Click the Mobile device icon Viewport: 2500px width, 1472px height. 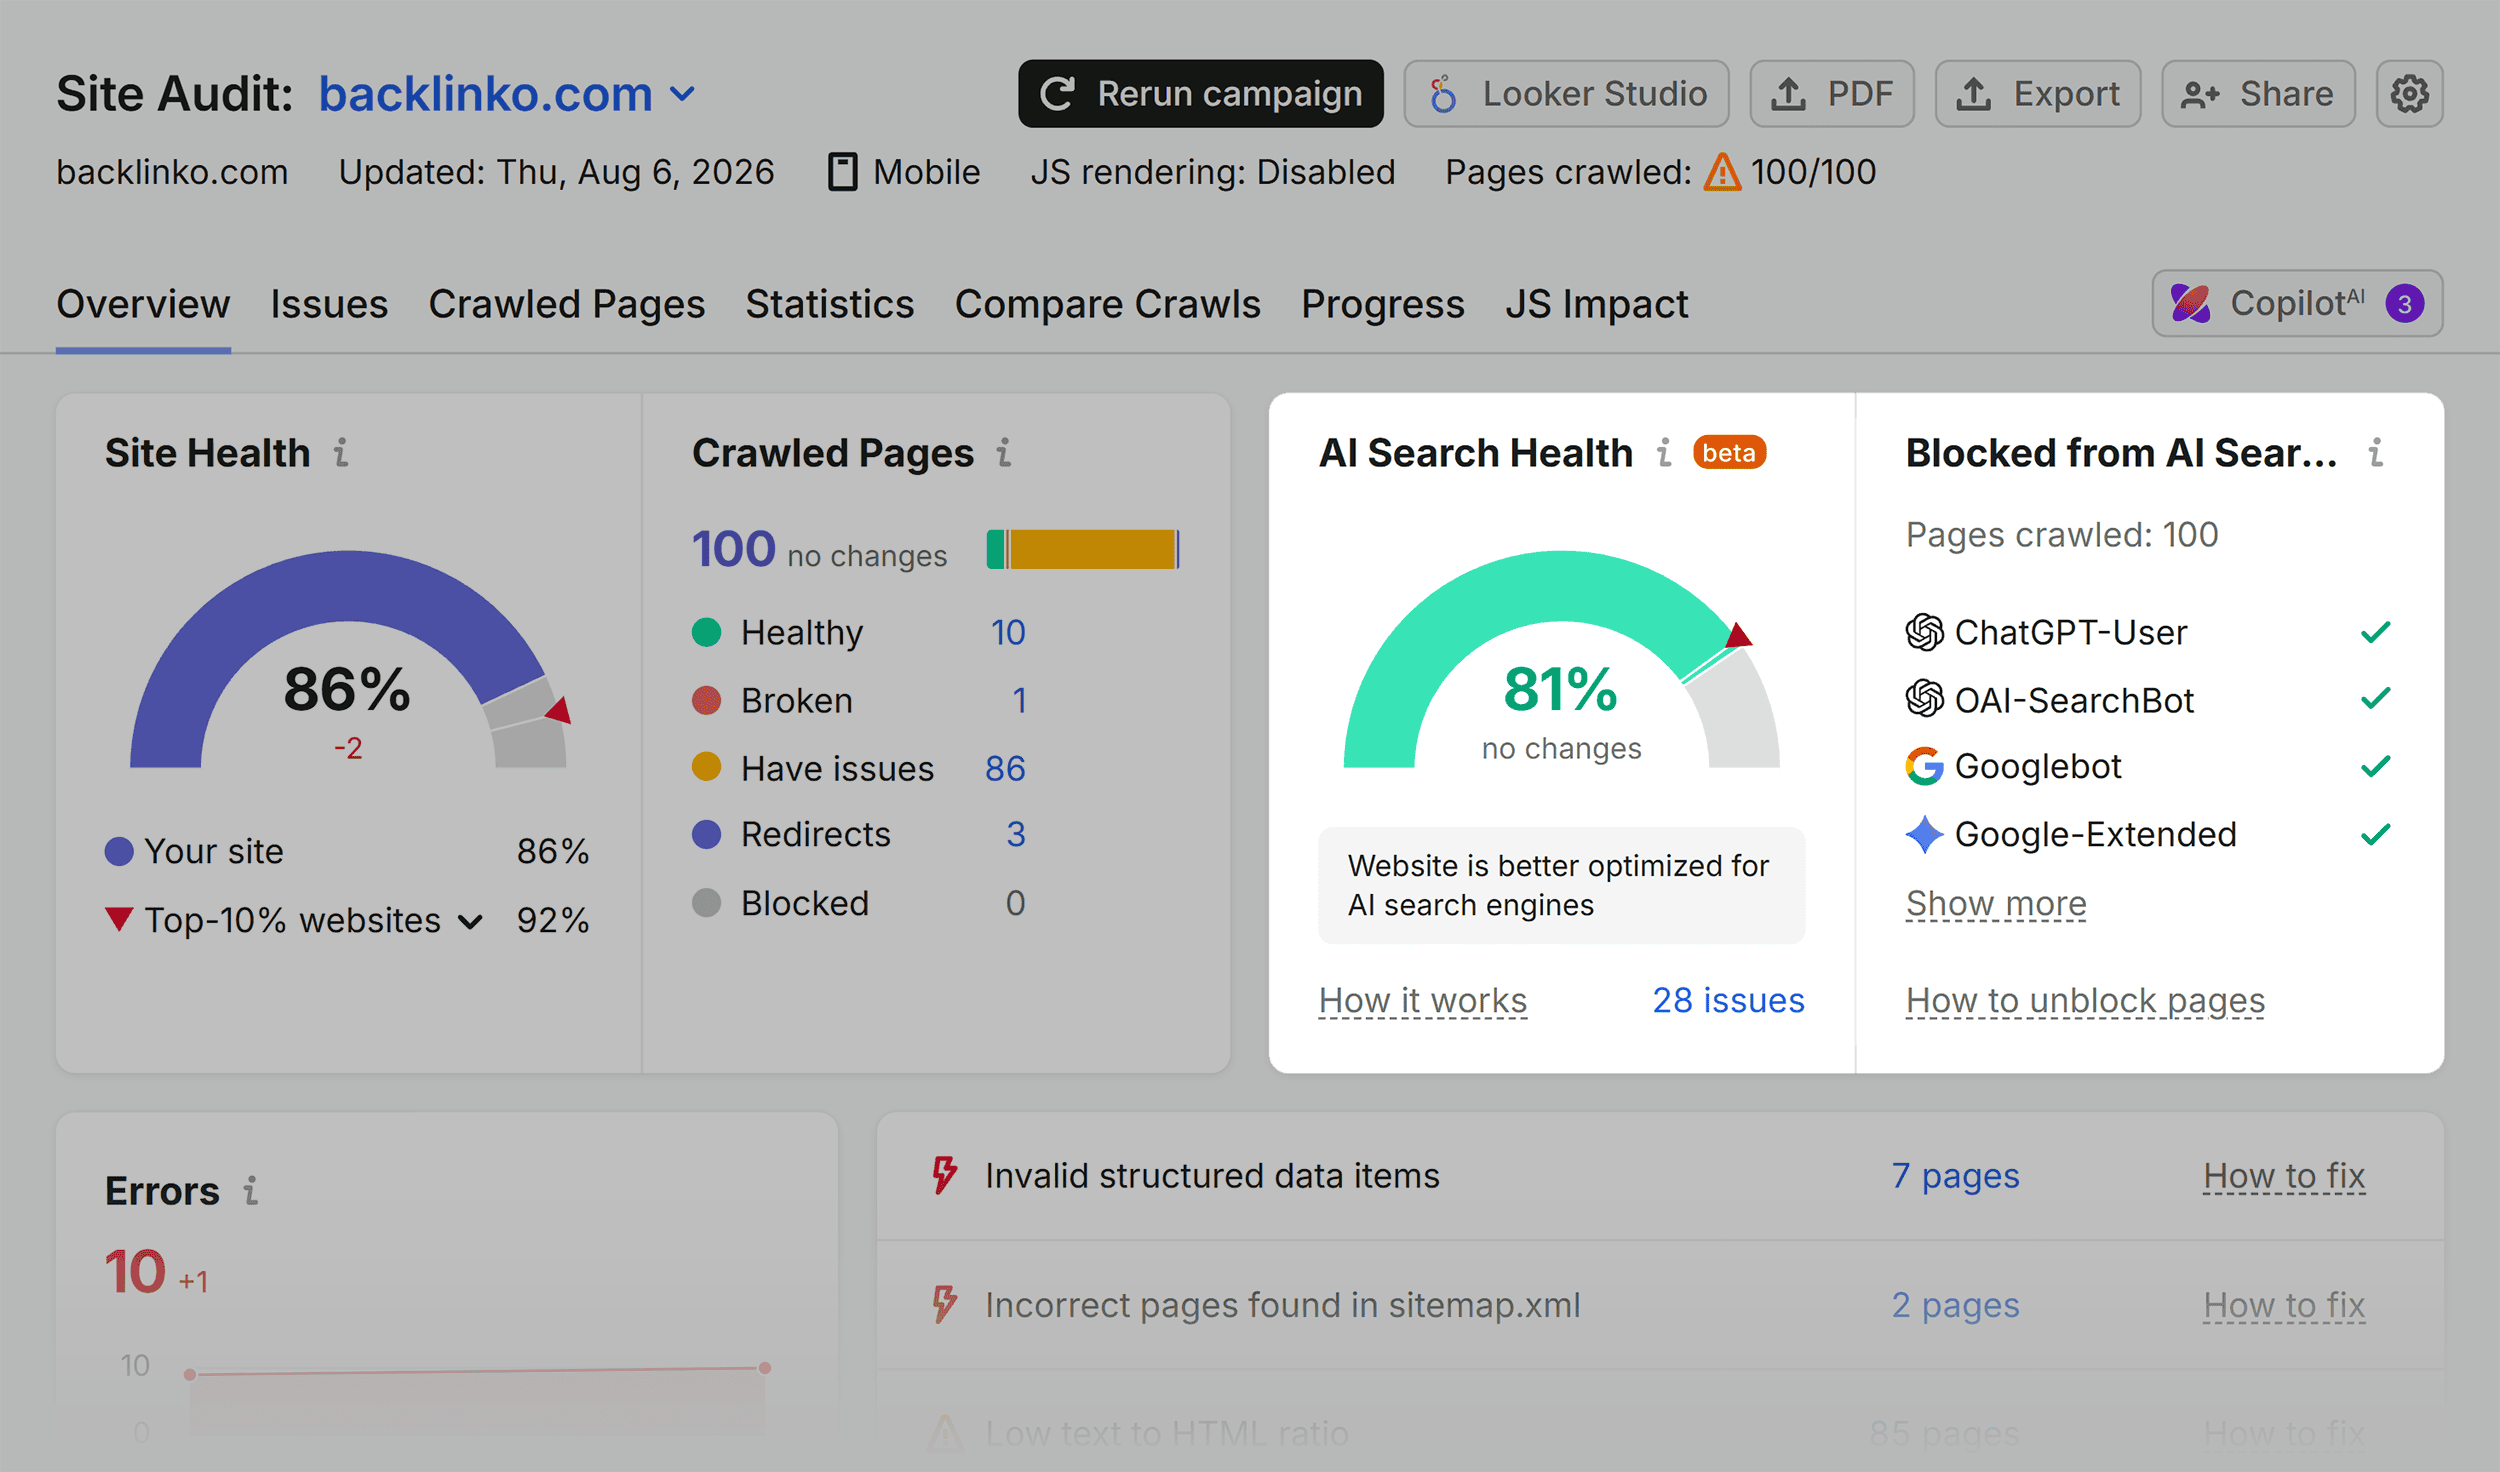pos(842,172)
